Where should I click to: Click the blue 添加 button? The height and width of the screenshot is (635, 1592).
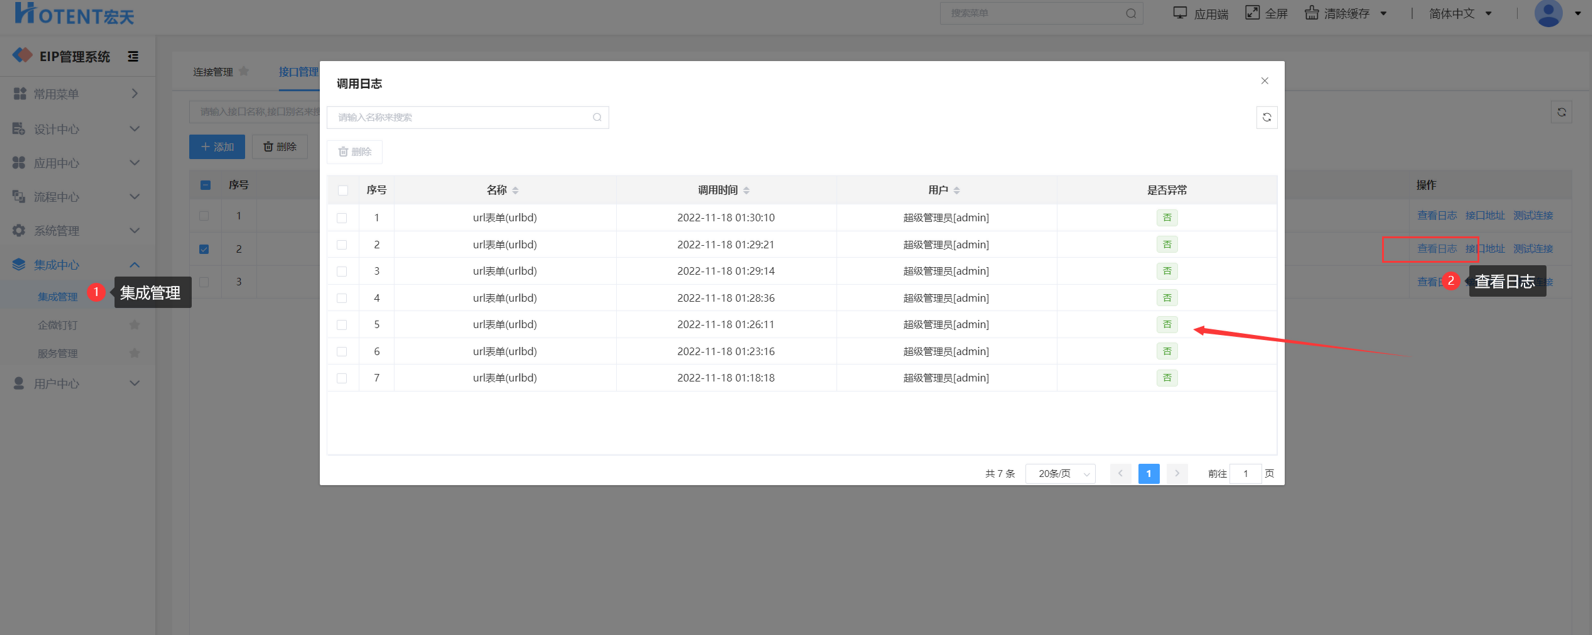pos(217,147)
